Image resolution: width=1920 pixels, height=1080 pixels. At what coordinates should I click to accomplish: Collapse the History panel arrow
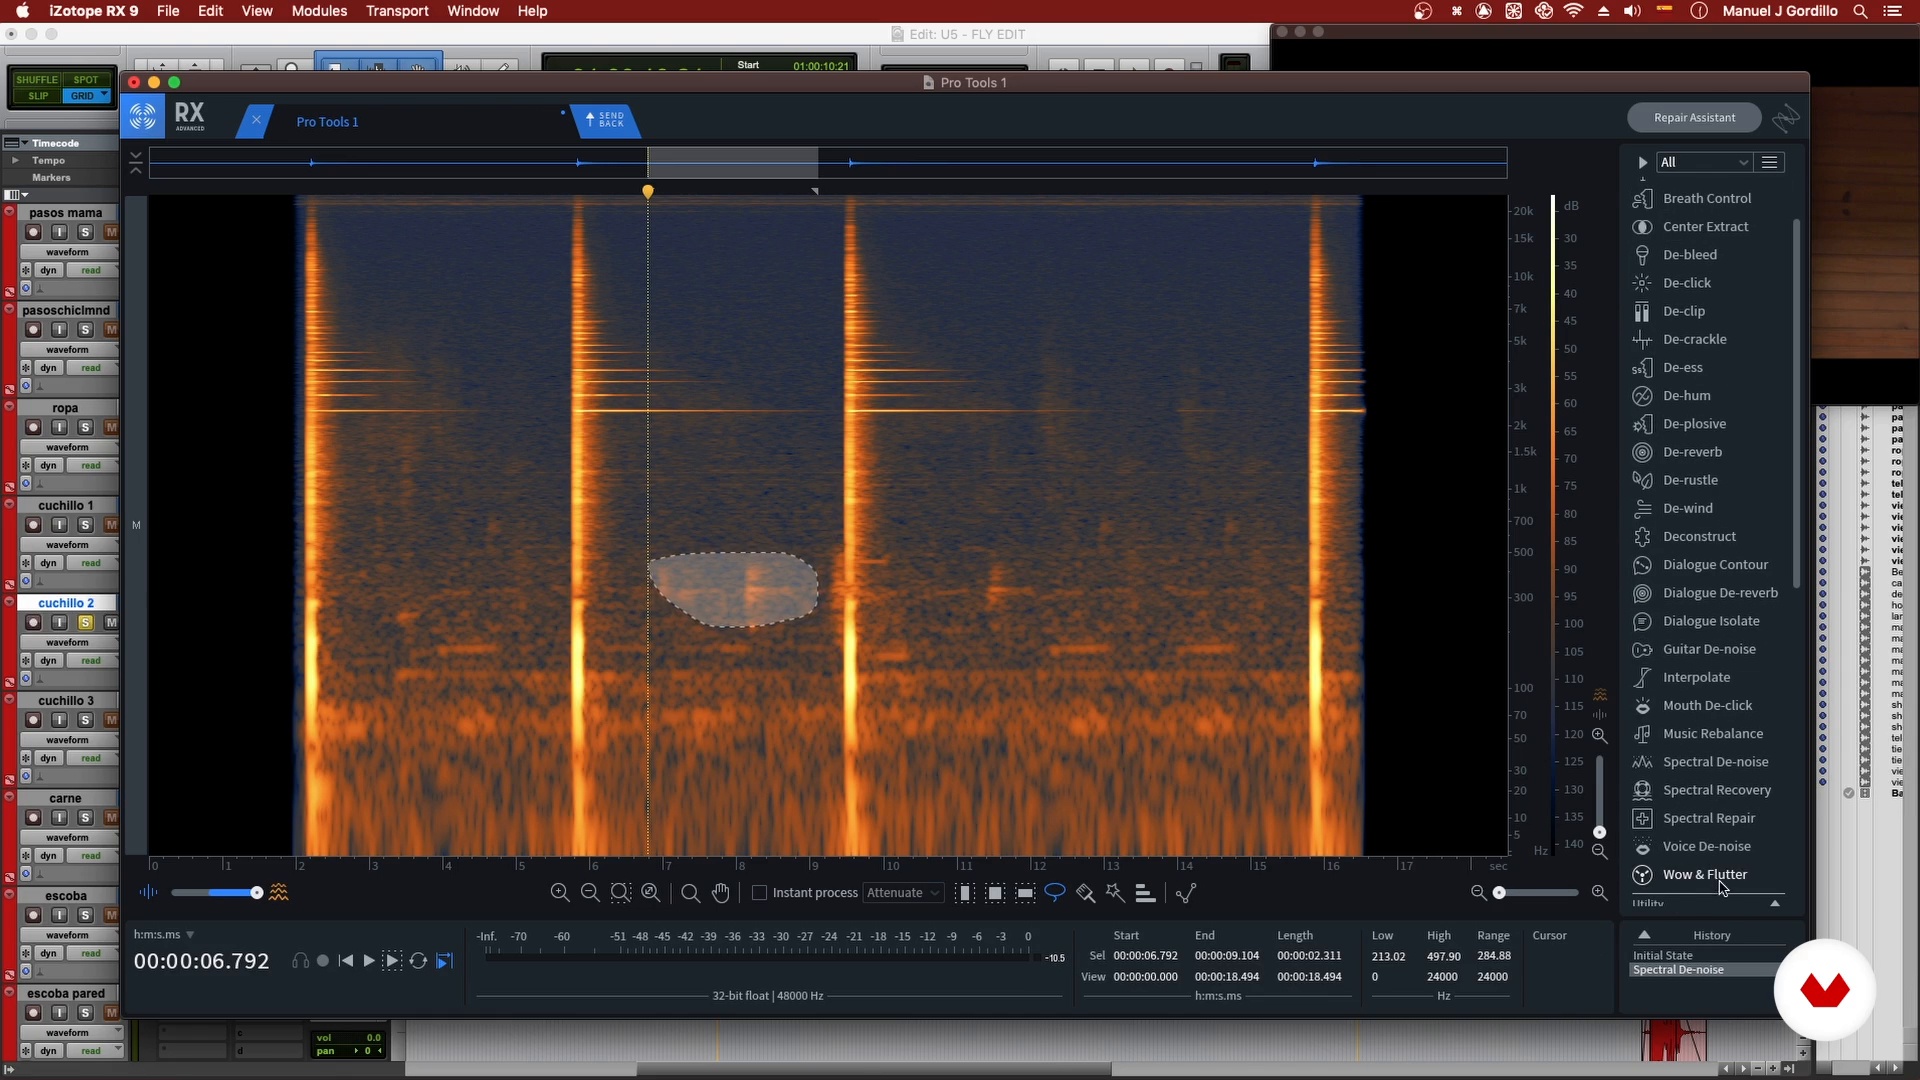click(x=1644, y=935)
